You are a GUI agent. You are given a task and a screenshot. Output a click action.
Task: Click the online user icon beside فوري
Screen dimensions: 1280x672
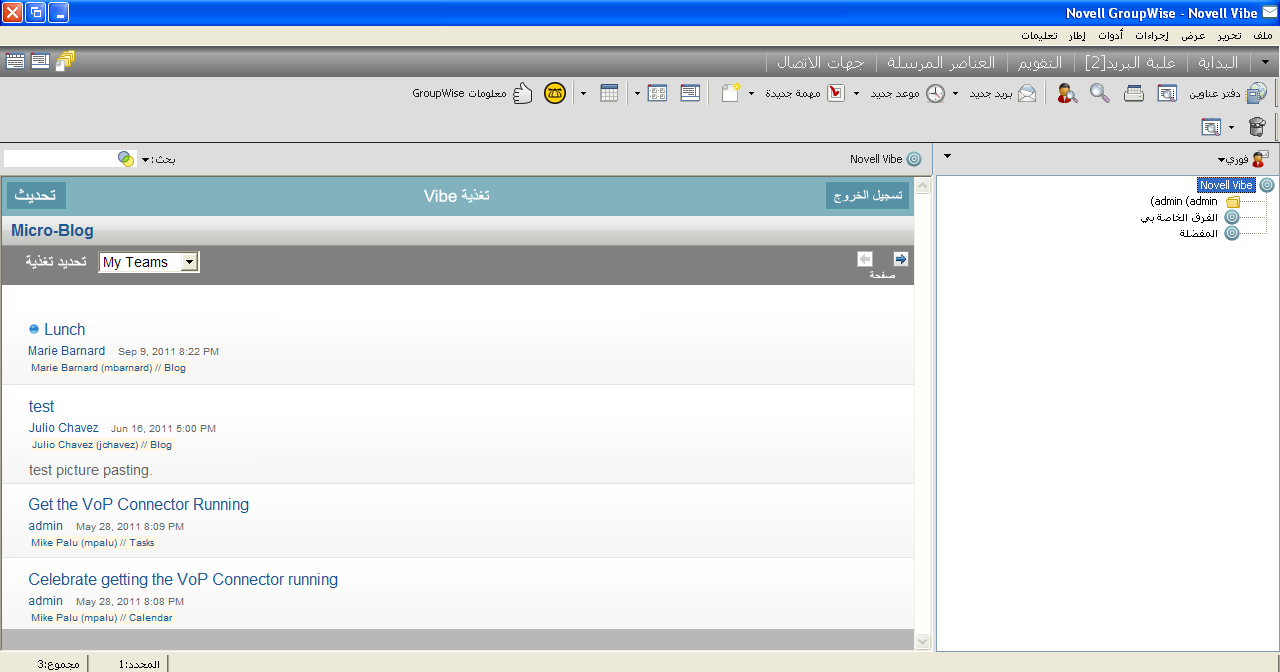coord(1260,159)
